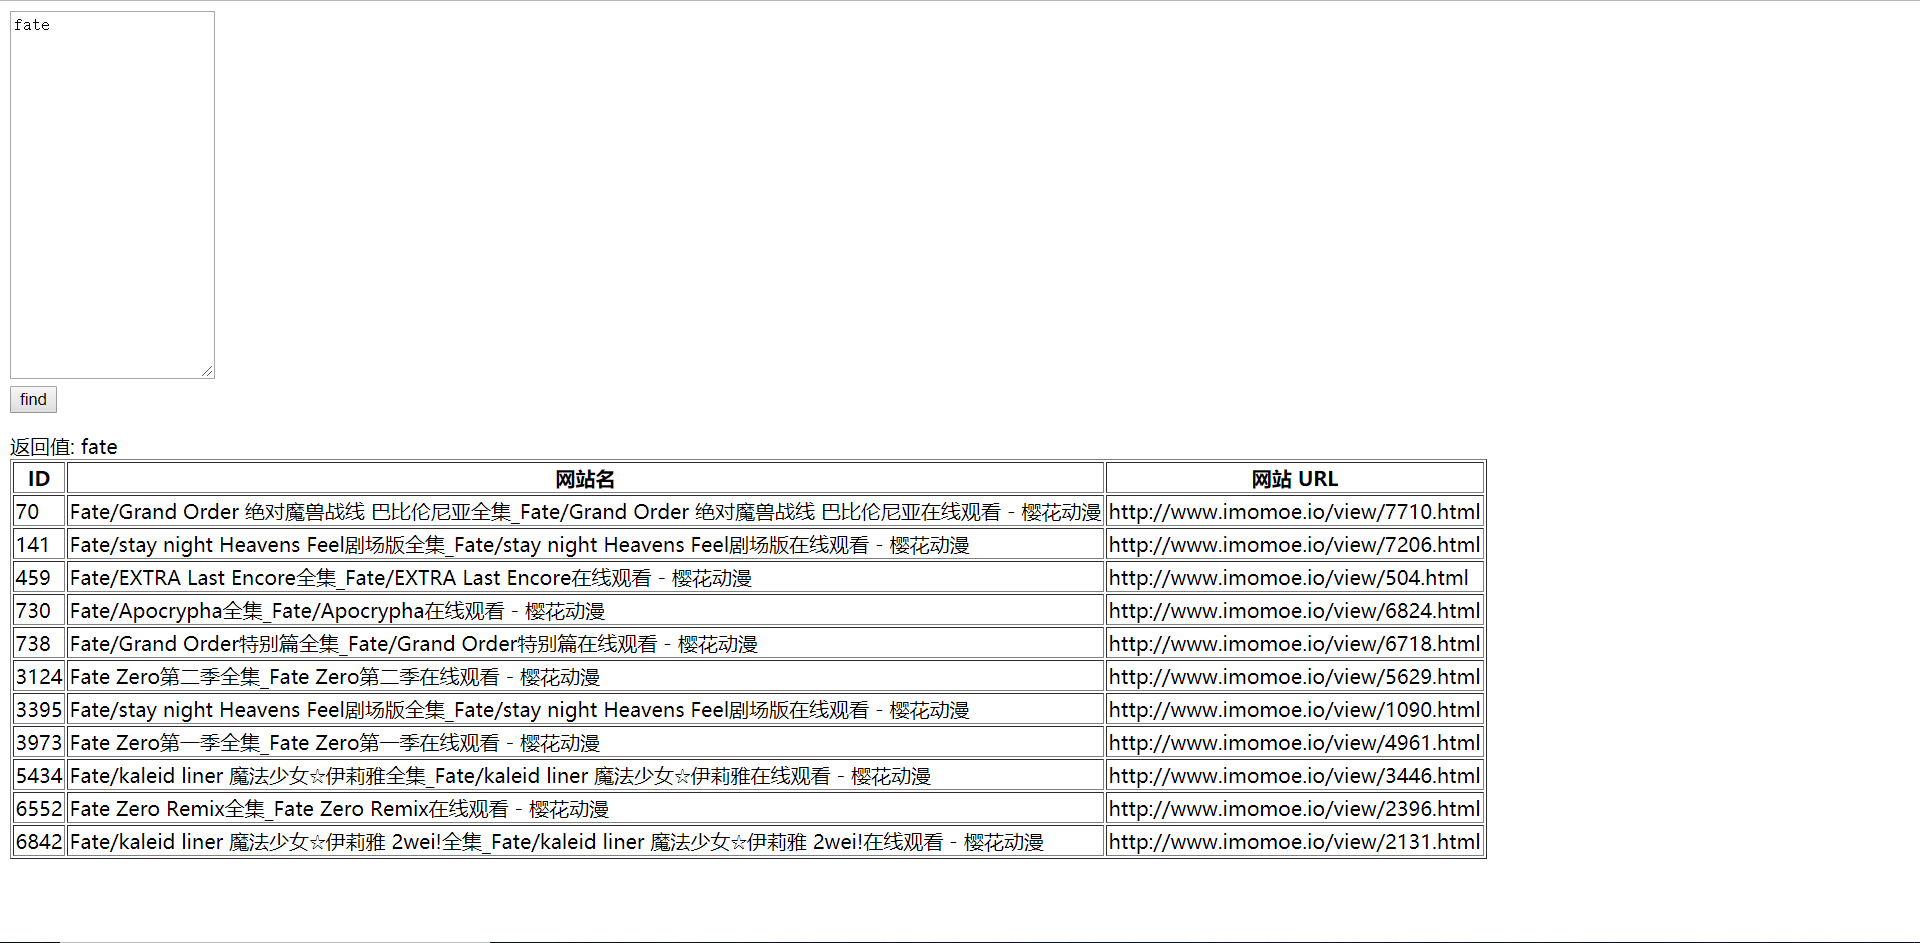Screen dimensions: 1920x943
Task: Grab the textarea resize handle corner
Action: pos(207,371)
